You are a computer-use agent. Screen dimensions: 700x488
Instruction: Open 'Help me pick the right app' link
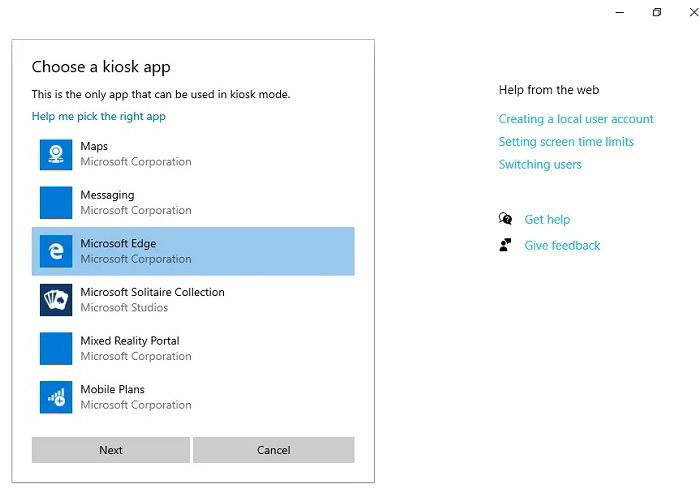tap(99, 117)
